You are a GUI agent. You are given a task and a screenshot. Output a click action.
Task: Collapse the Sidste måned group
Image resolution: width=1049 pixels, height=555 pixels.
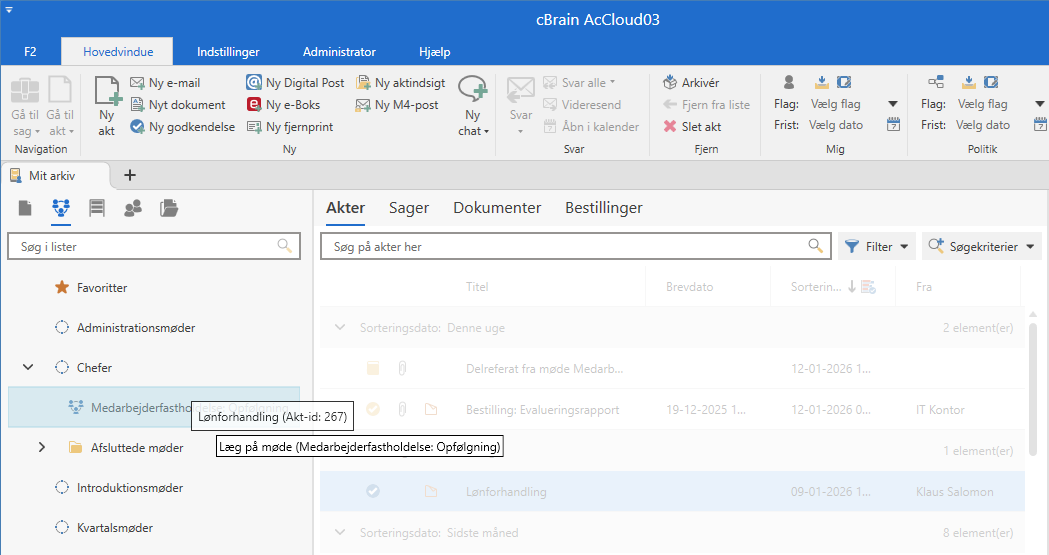click(x=340, y=533)
